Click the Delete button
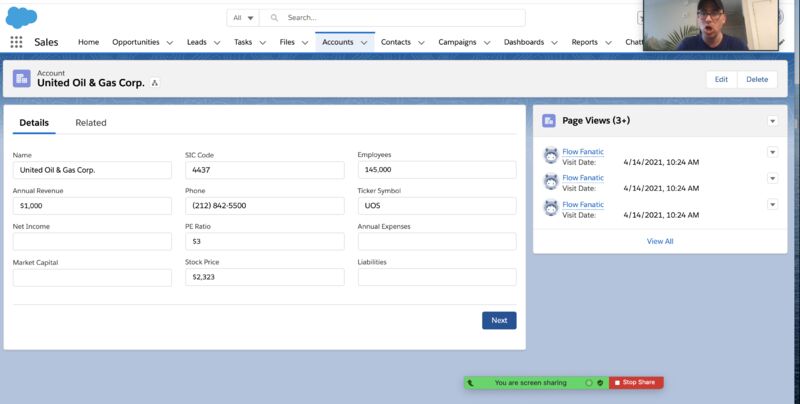This screenshot has width=800, height=404. tap(757, 79)
